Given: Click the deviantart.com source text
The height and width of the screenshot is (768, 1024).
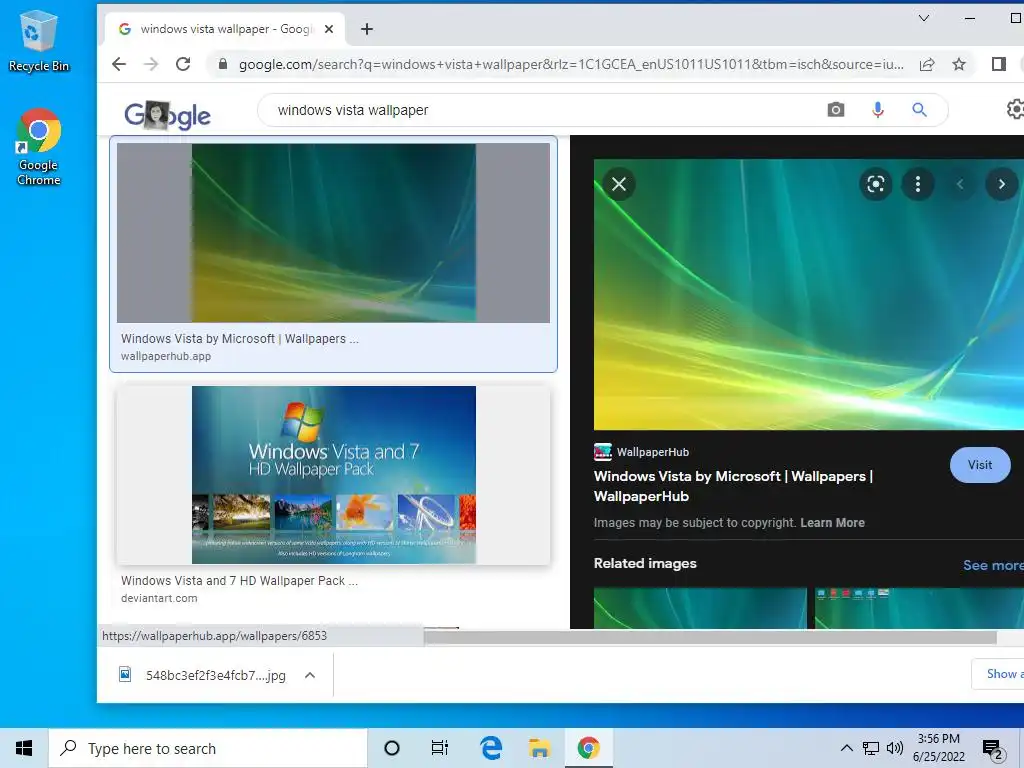Looking at the screenshot, I should [159, 598].
